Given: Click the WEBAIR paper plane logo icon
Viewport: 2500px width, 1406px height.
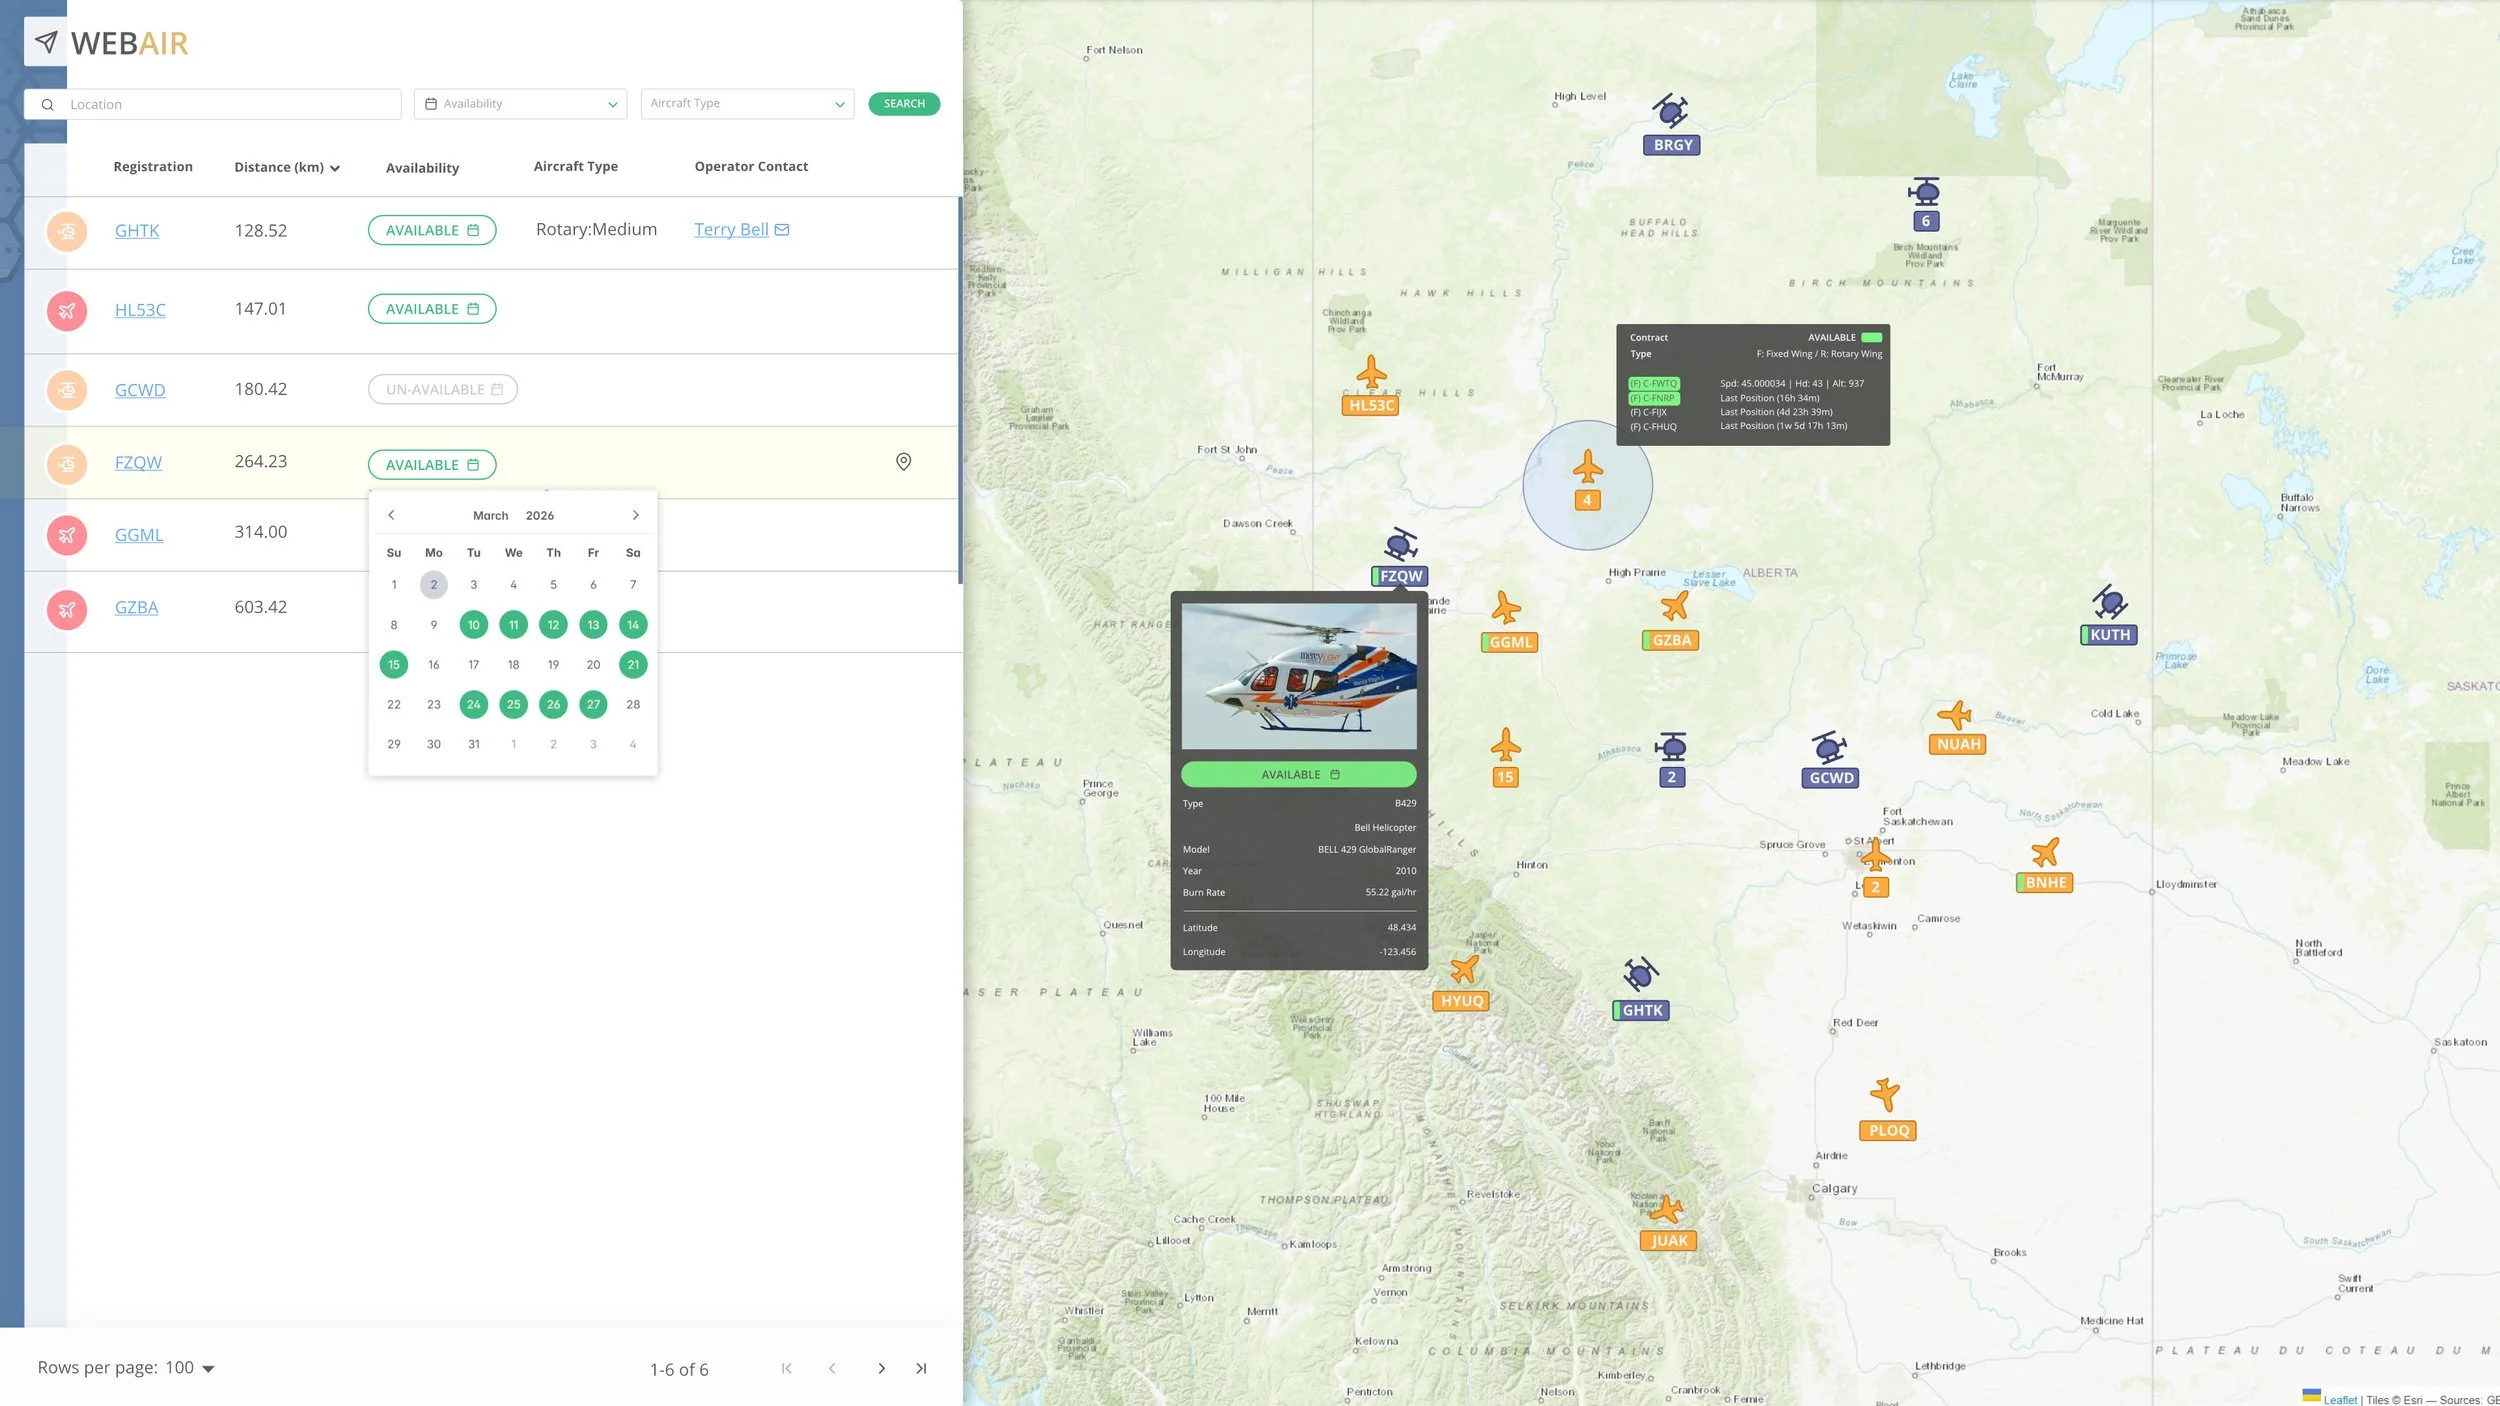Looking at the screenshot, I should [x=46, y=42].
